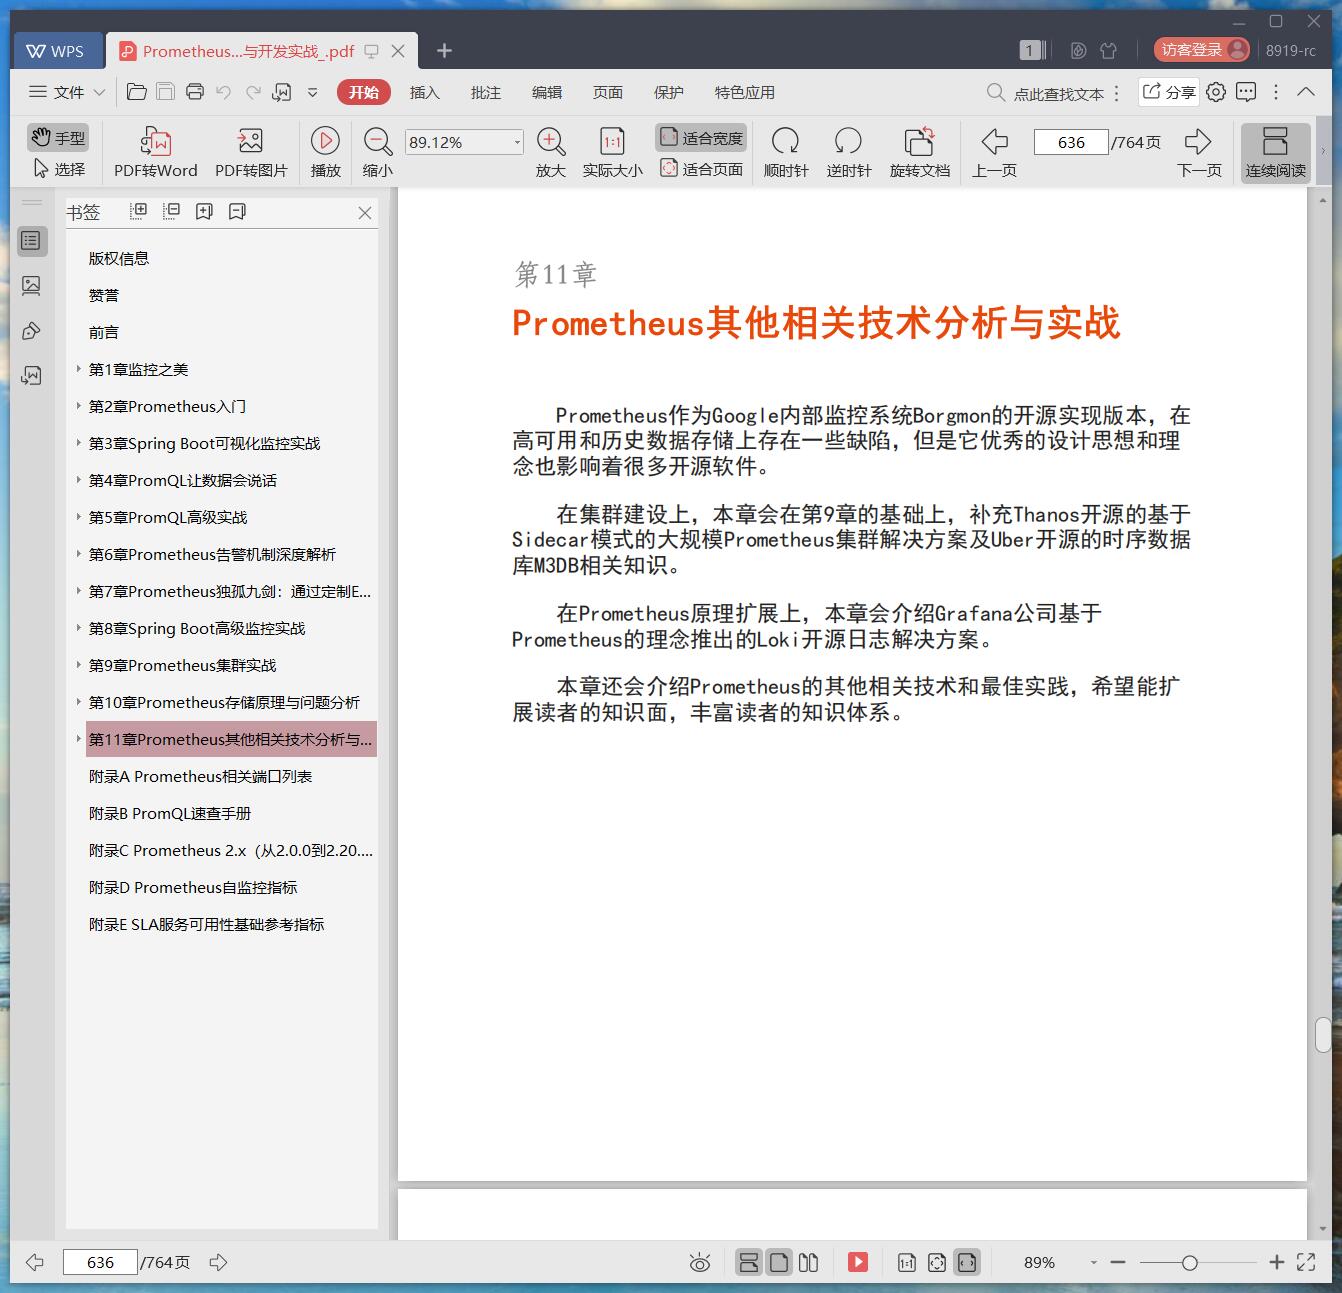Switch to two-page view in status bar

click(x=809, y=1262)
